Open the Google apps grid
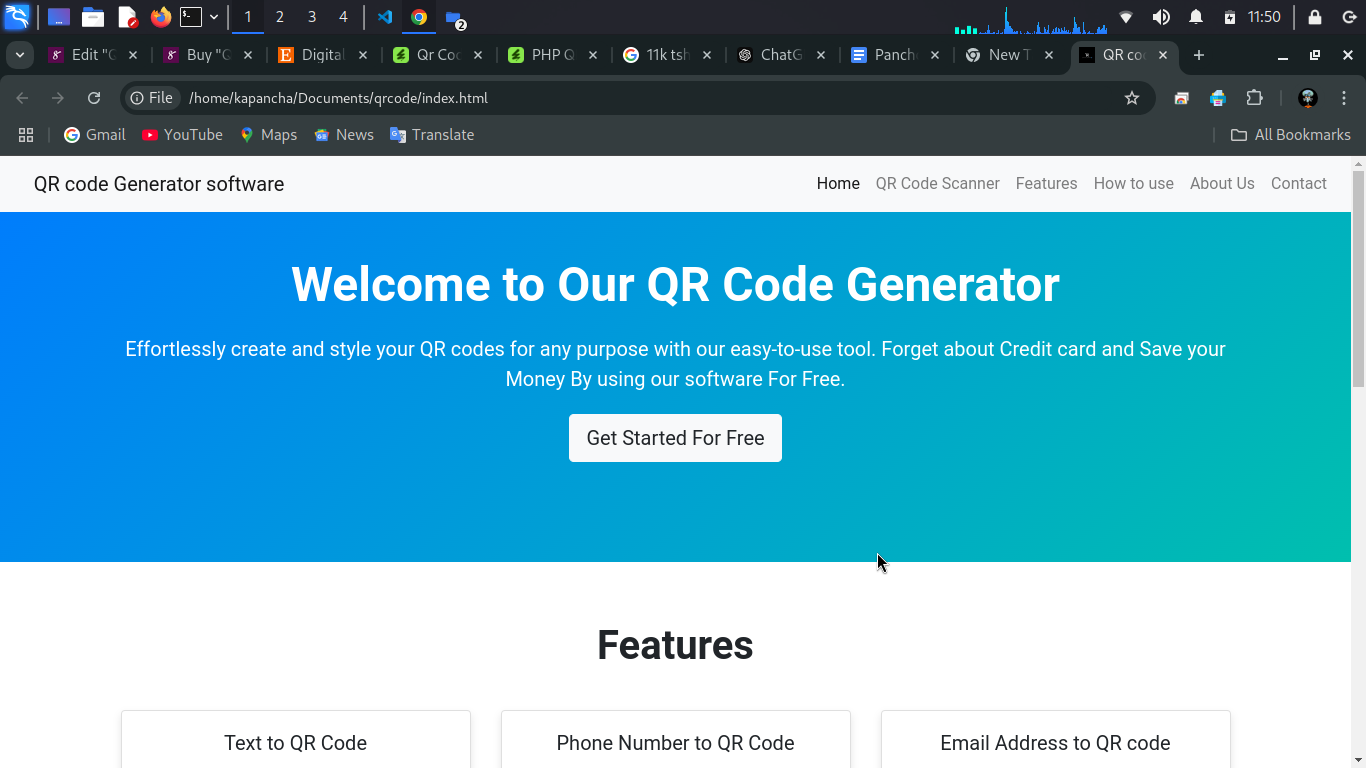 pos(26,134)
